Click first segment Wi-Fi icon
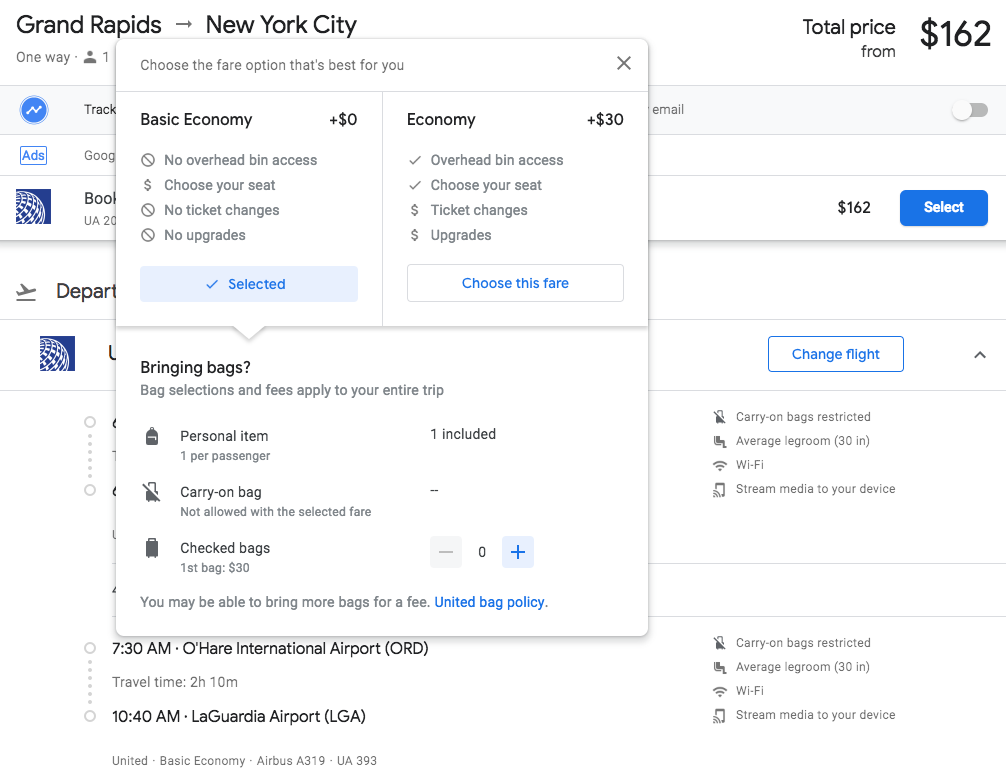The image size is (1006, 784). click(720, 465)
